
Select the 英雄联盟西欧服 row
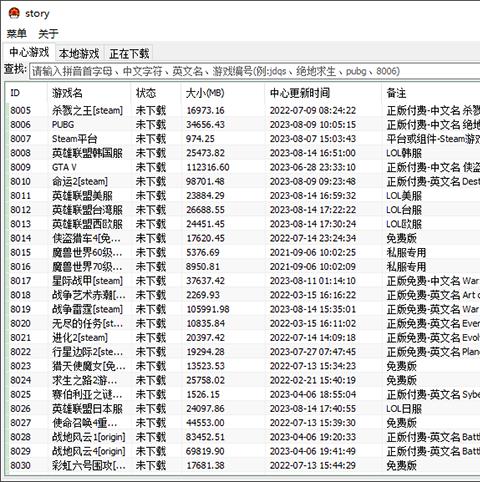(243, 224)
